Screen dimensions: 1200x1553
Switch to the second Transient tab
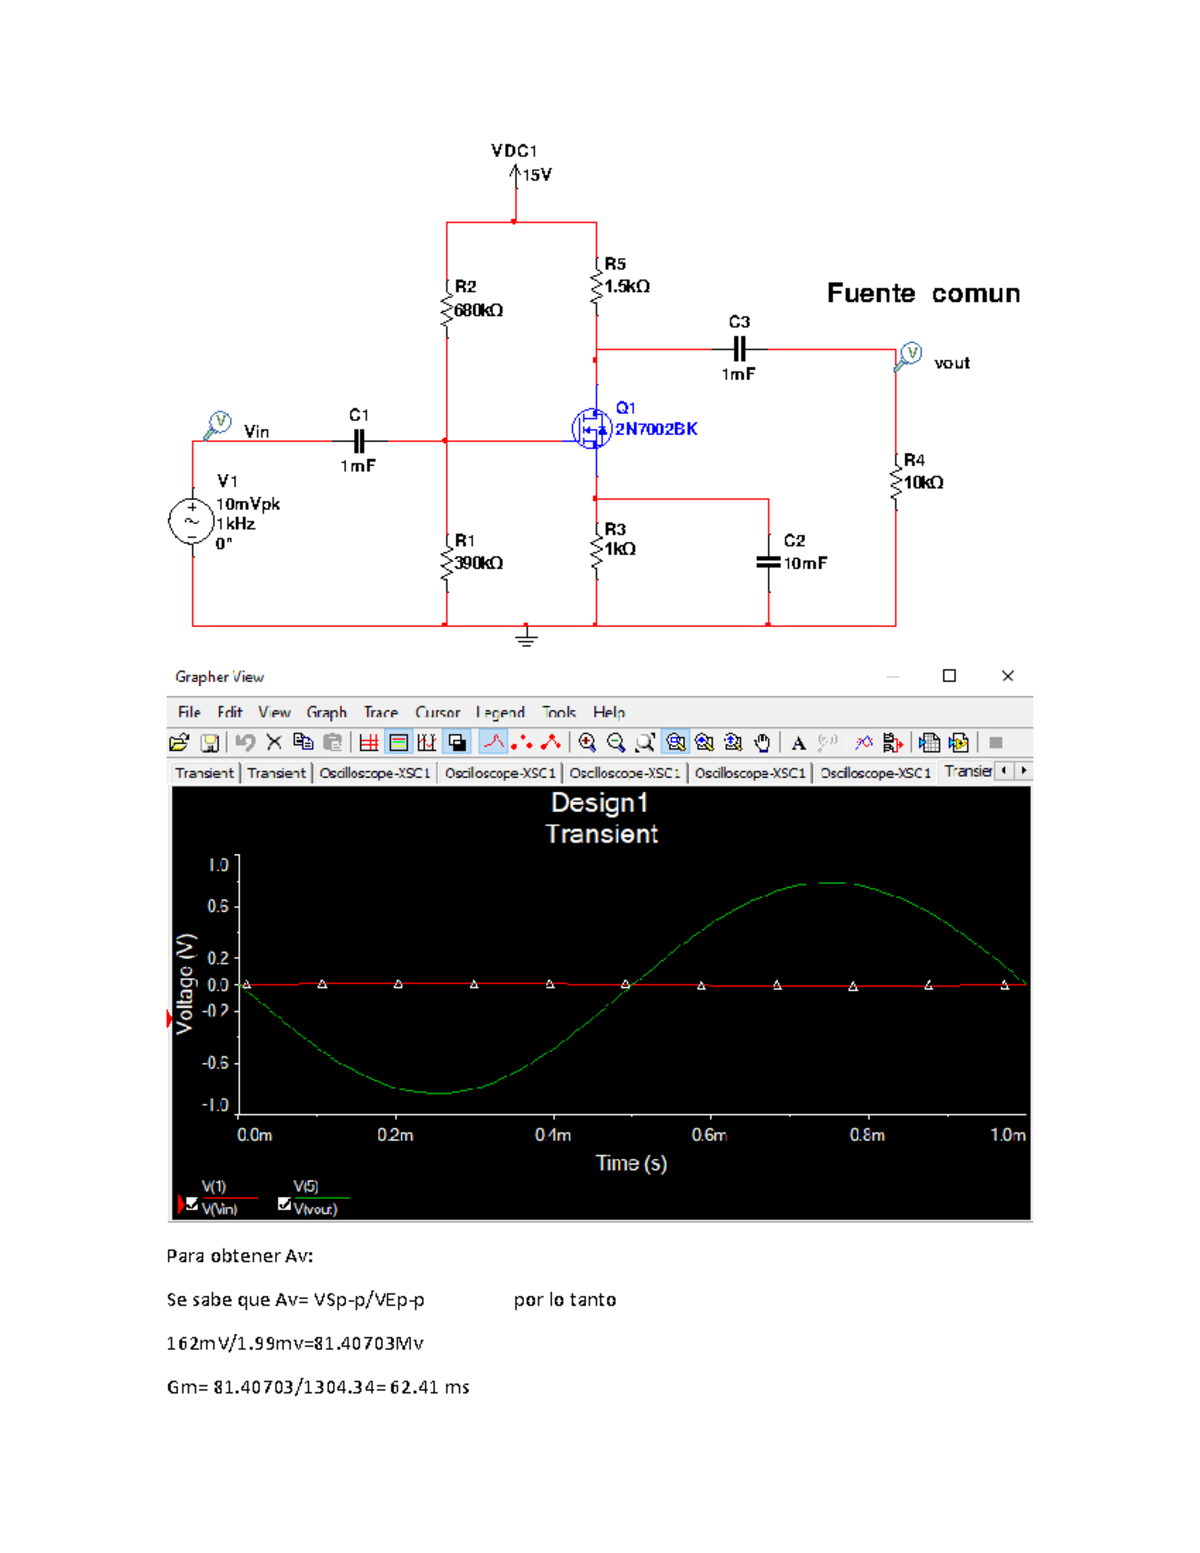[x=277, y=772]
